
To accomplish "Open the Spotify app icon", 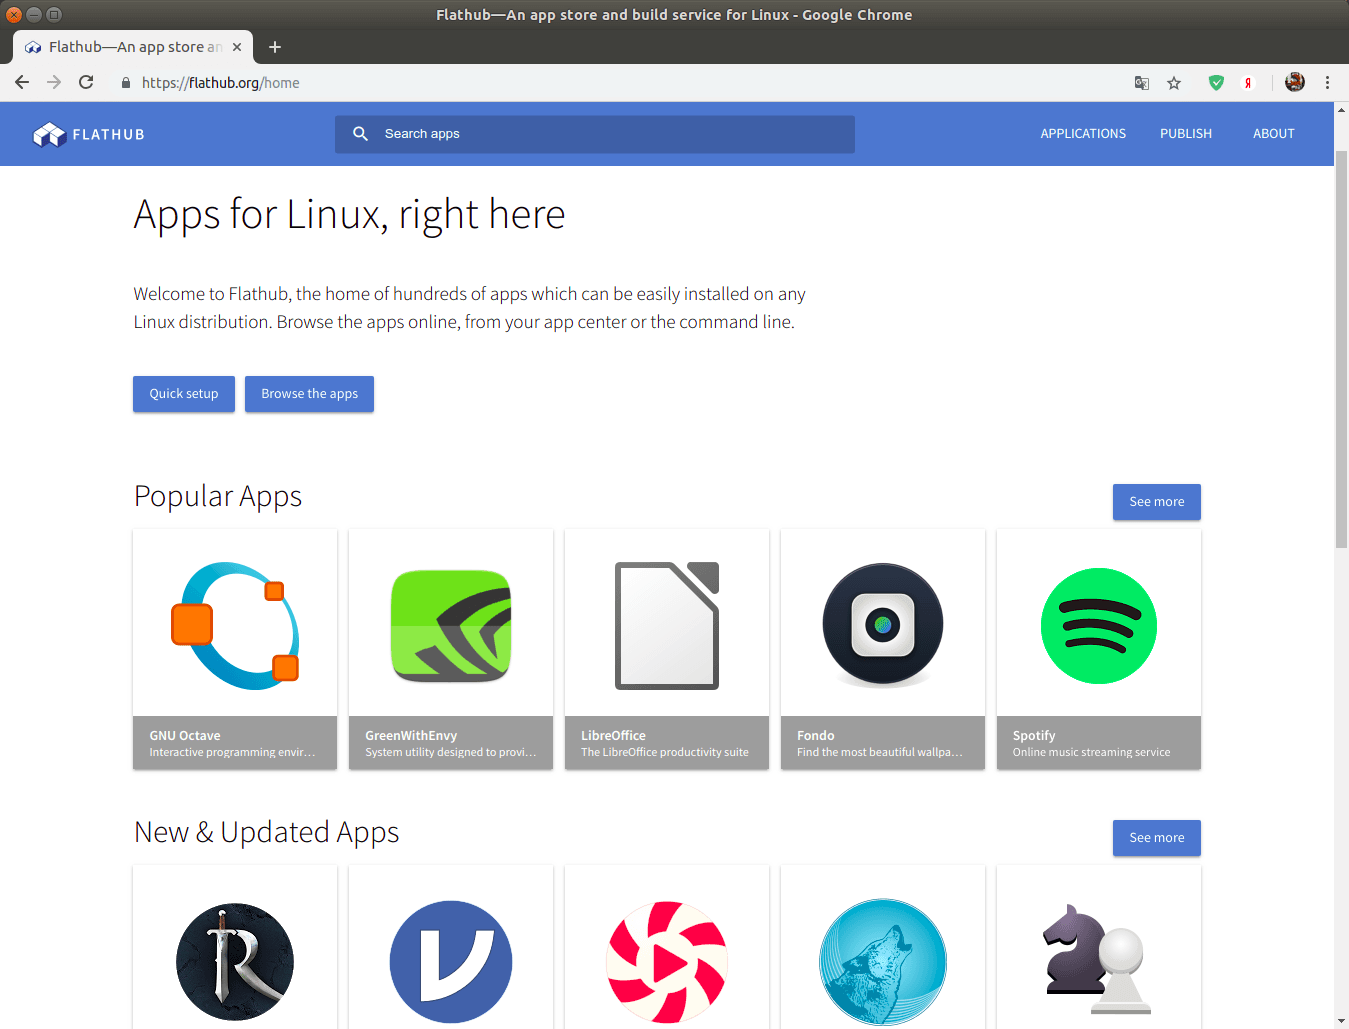I will click(x=1099, y=625).
